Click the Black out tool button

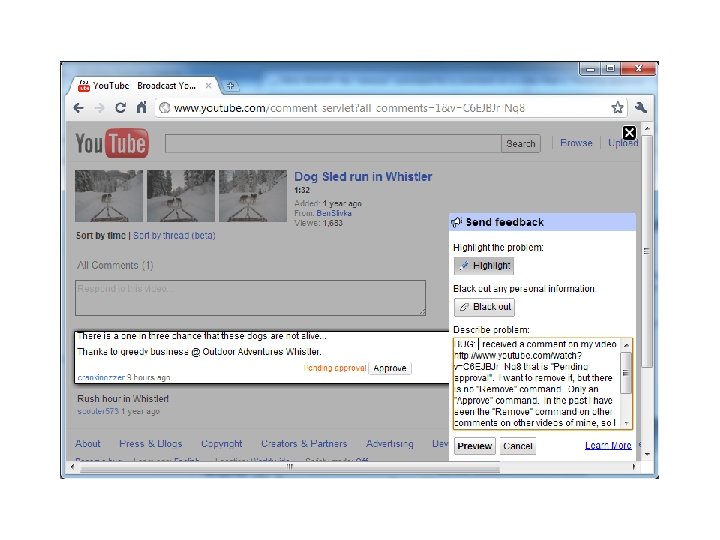click(484, 307)
